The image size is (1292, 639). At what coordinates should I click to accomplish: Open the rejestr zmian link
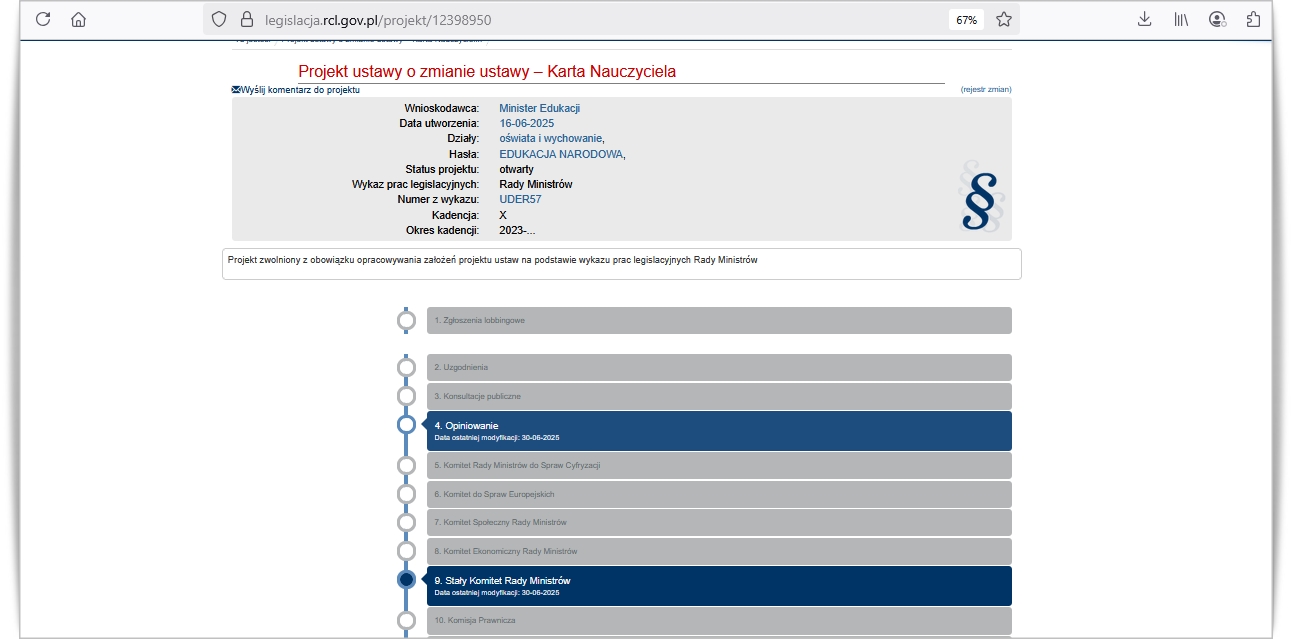986,90
